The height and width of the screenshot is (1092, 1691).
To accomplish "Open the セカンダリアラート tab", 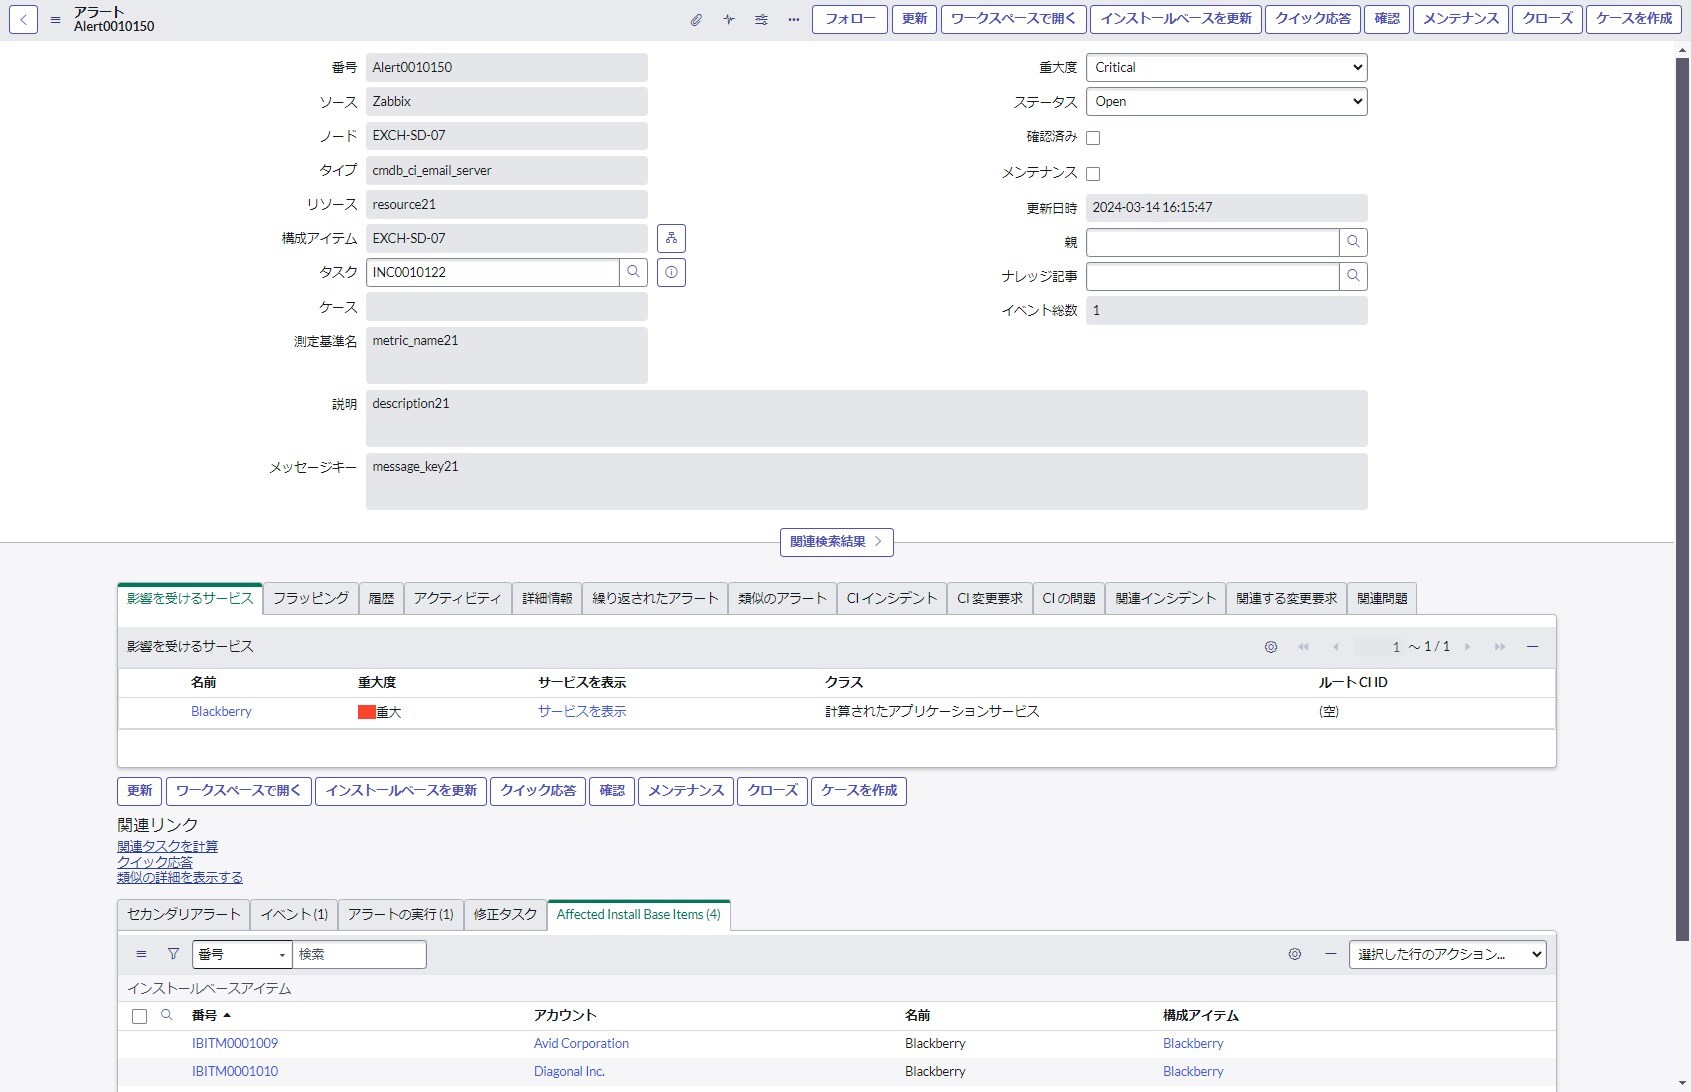I will pyautogui.click(x=184, y=914).
